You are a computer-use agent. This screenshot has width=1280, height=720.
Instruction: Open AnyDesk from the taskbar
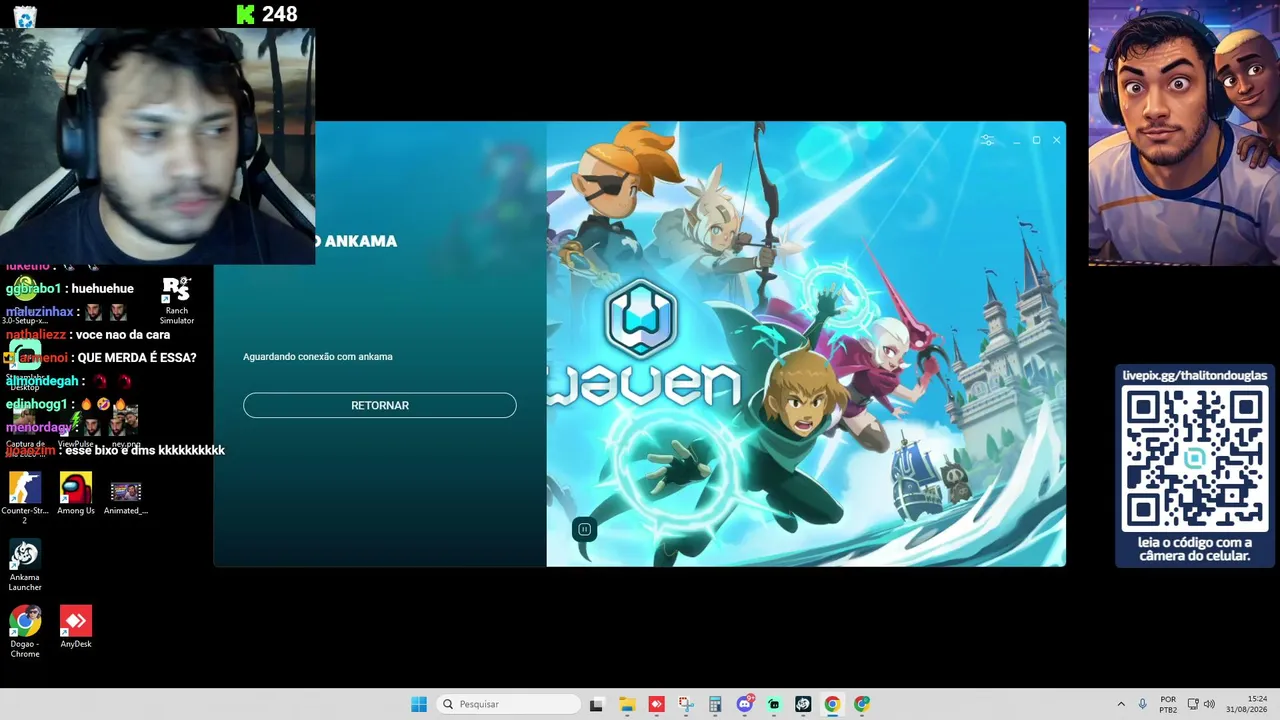coord(656,704)
